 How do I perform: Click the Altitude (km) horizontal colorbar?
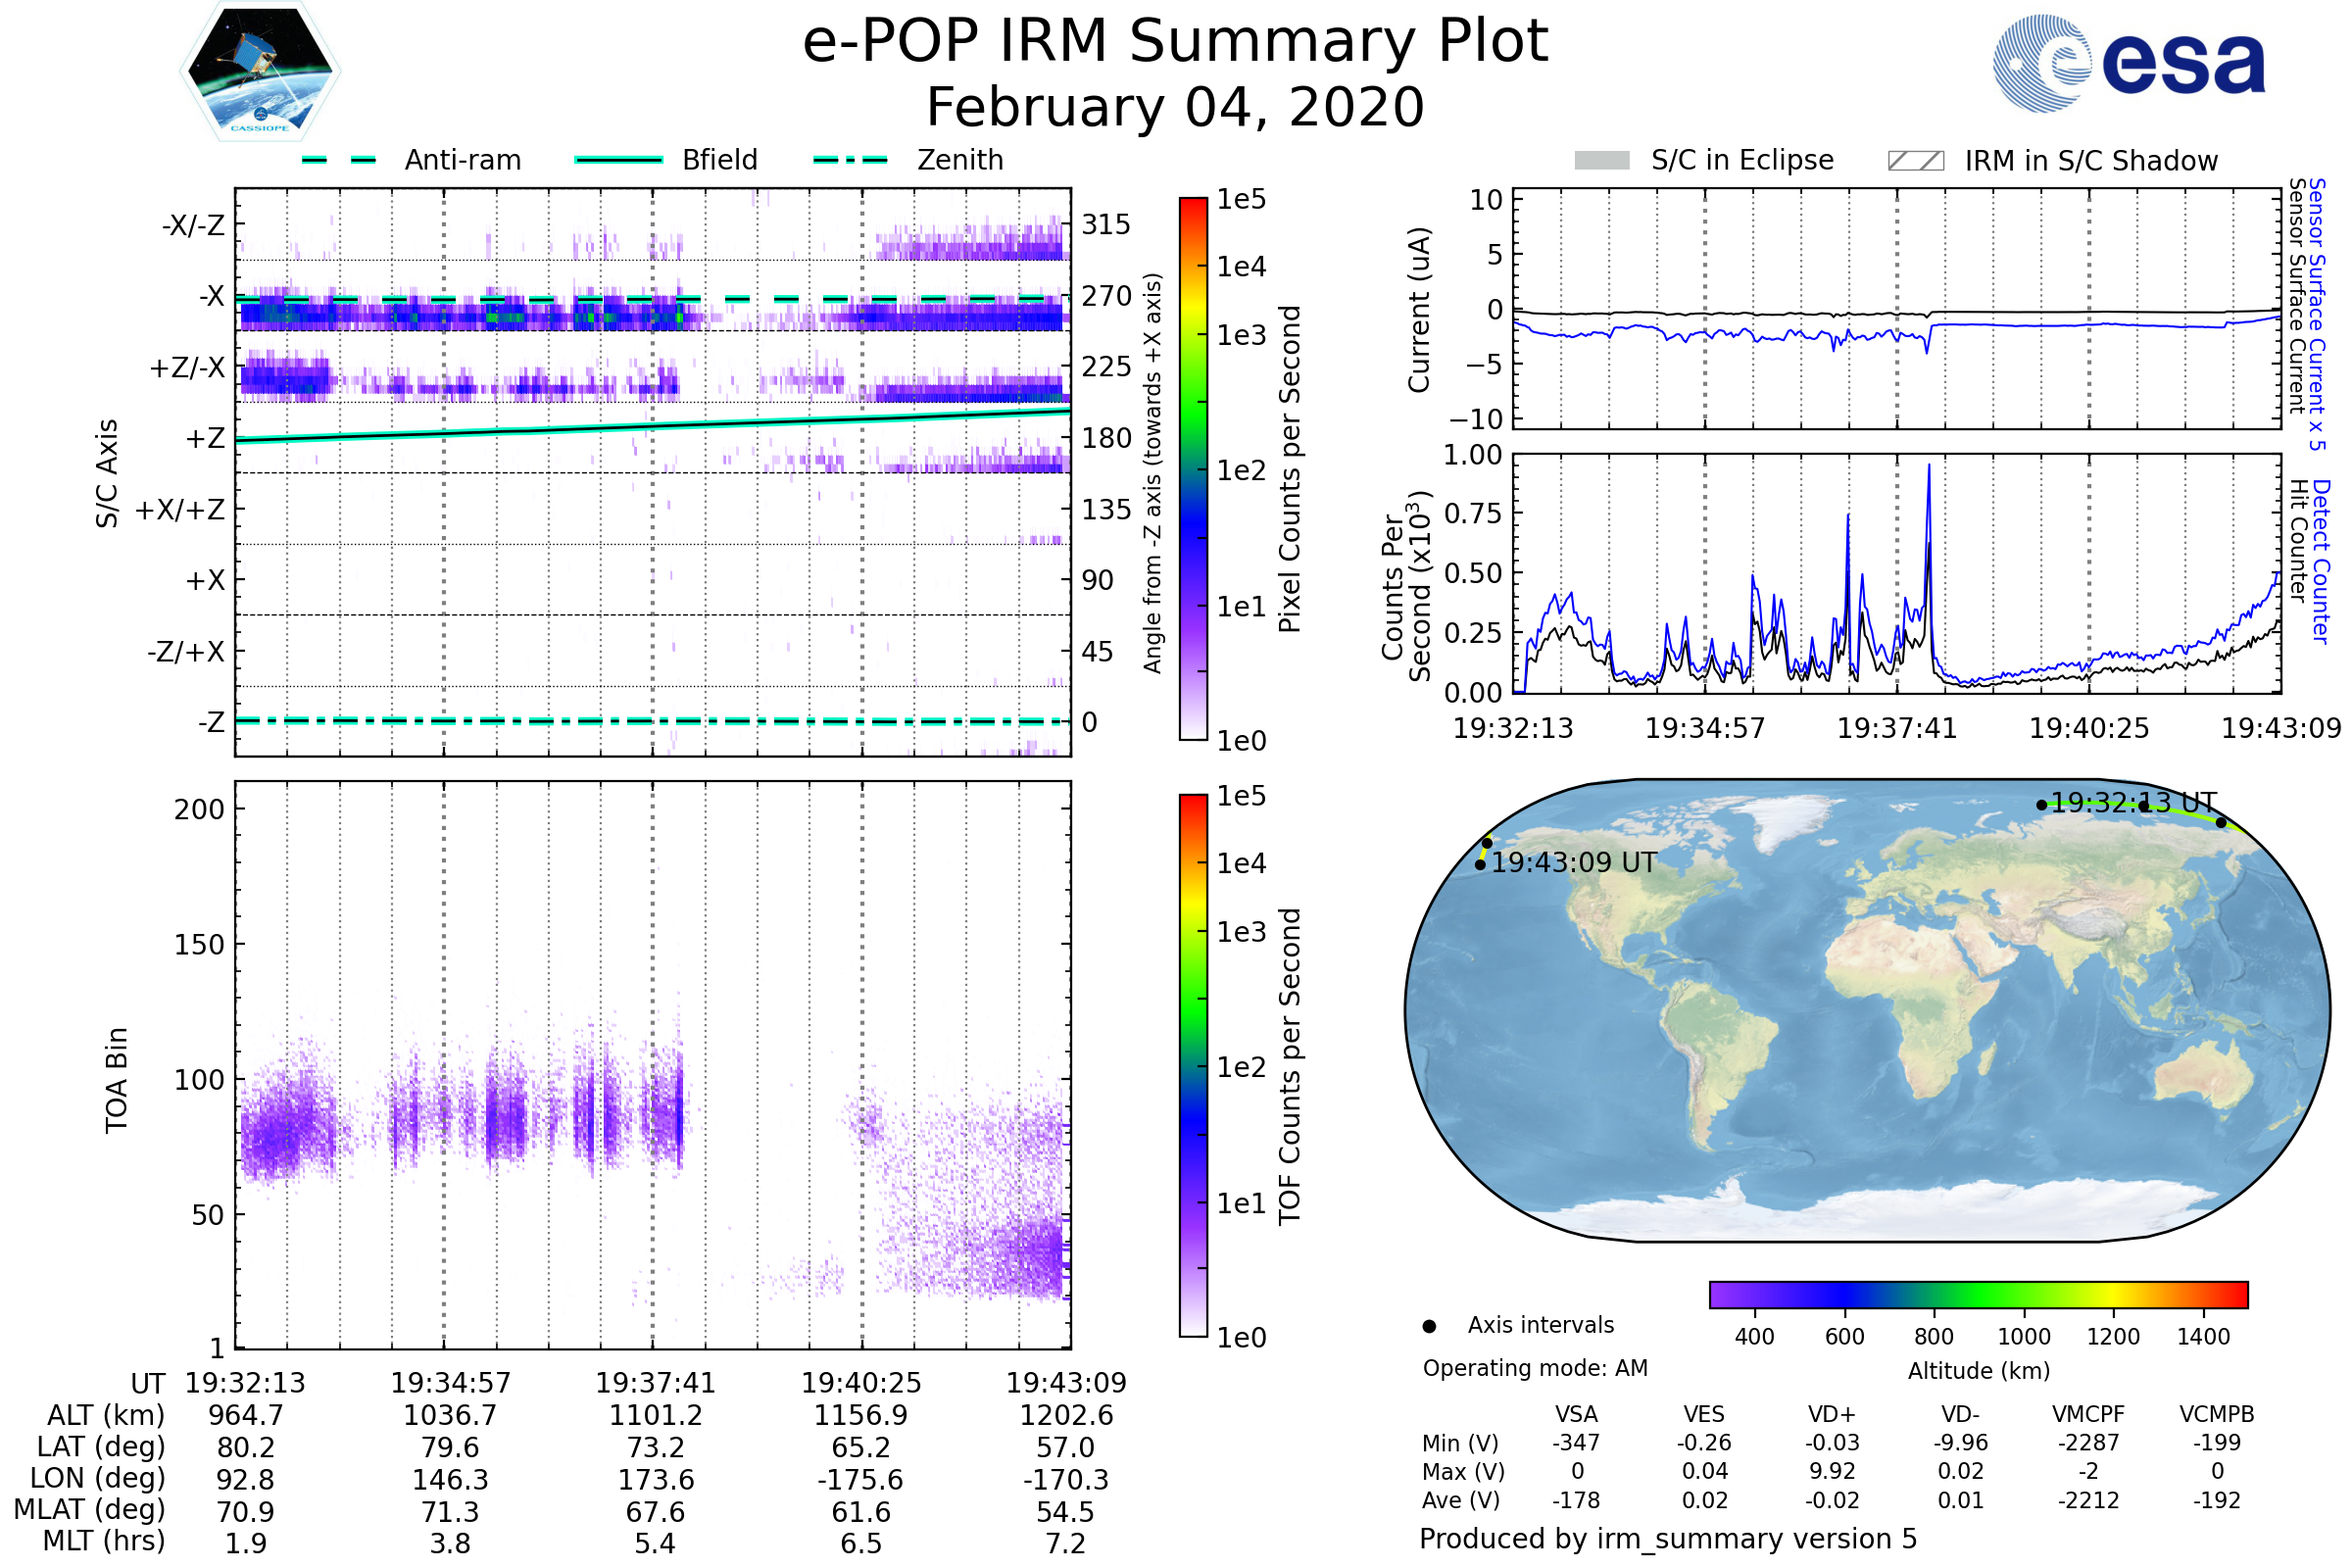1978,1294
